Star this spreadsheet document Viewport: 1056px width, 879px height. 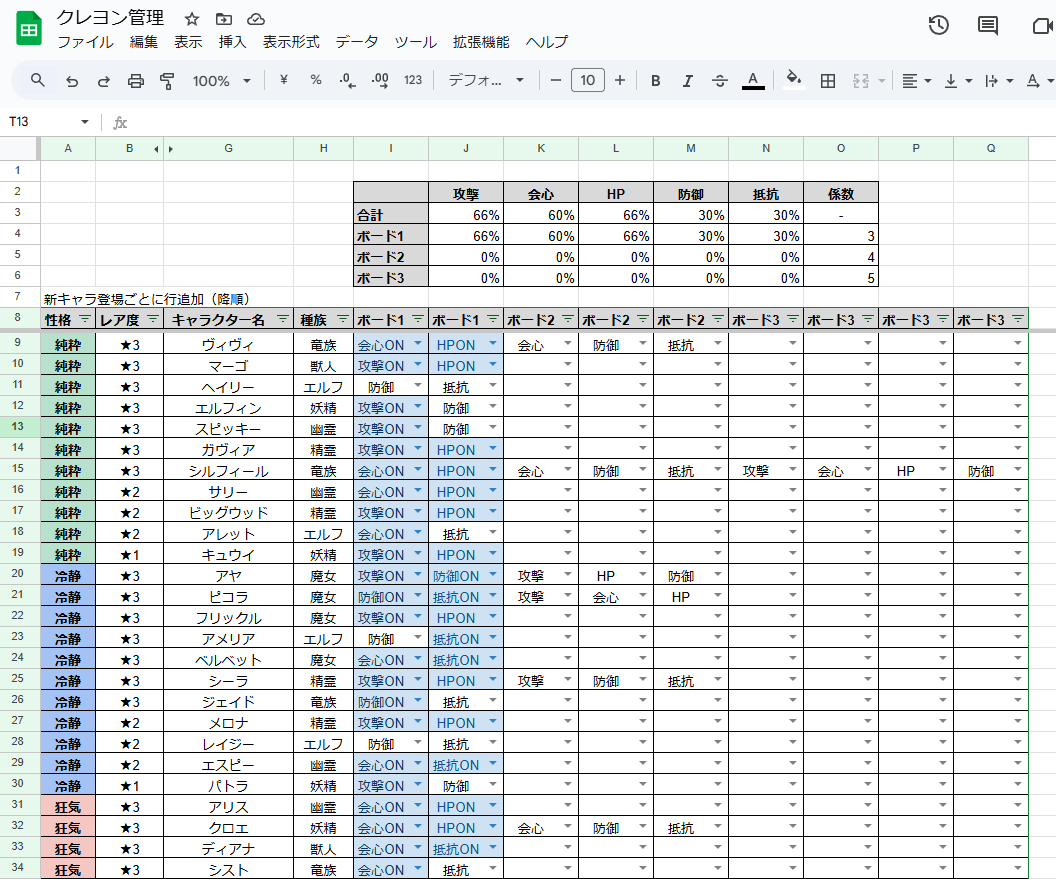click(192, 19)
